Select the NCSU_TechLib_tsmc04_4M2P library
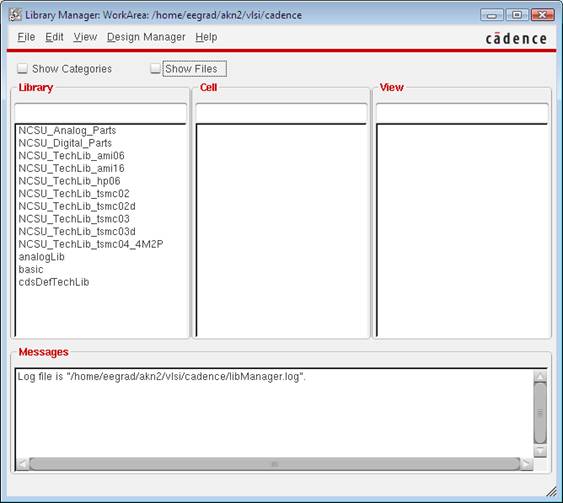The height and width of the screenshot is (503, 563). [91, 244]
